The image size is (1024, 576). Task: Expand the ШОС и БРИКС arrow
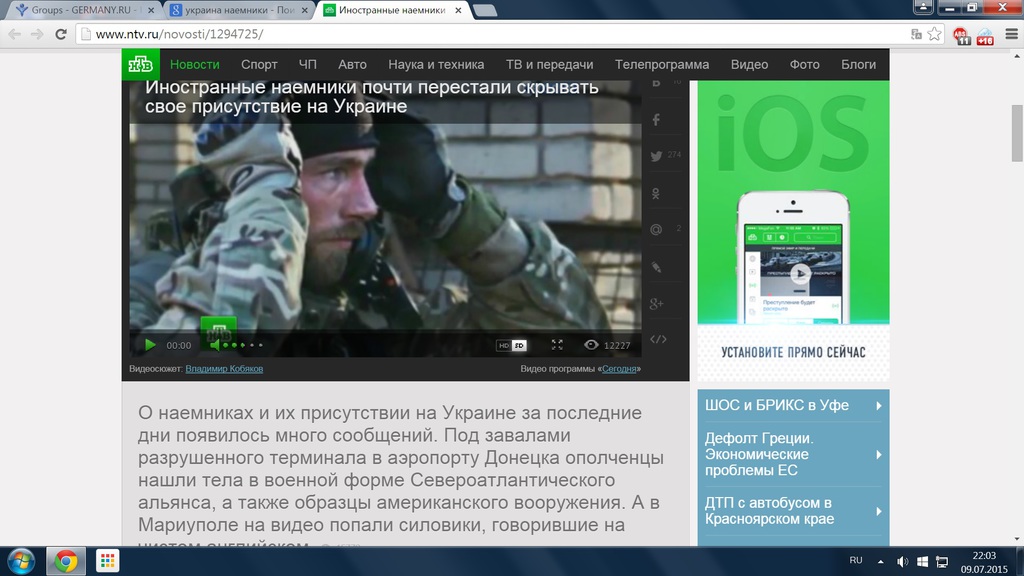click(879, 406)
